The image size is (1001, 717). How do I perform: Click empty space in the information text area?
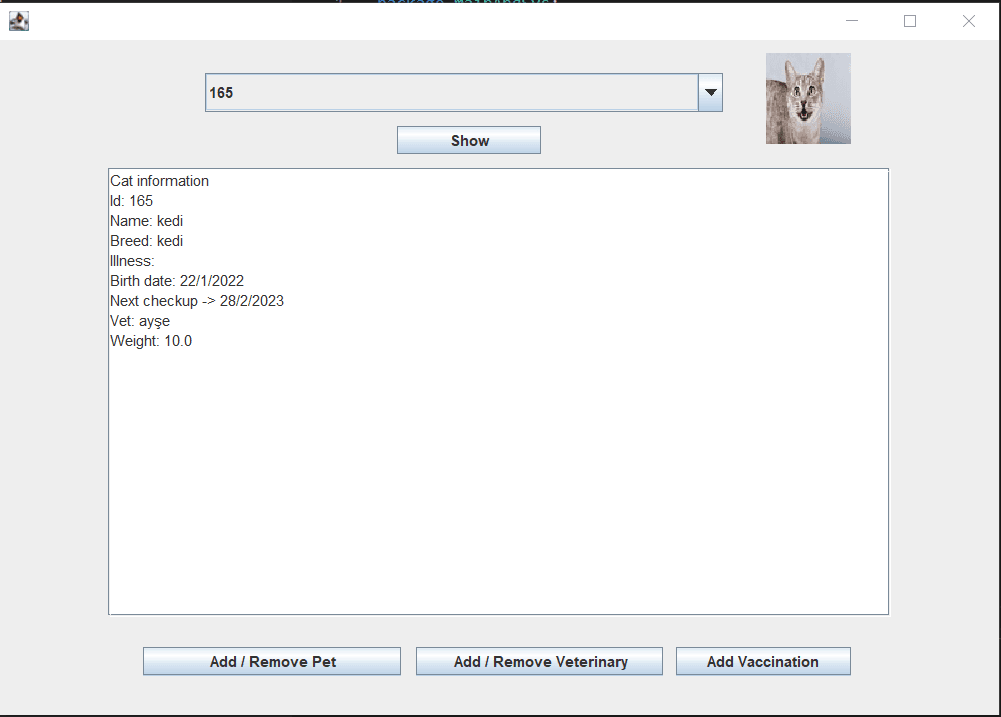pos(500,480)
